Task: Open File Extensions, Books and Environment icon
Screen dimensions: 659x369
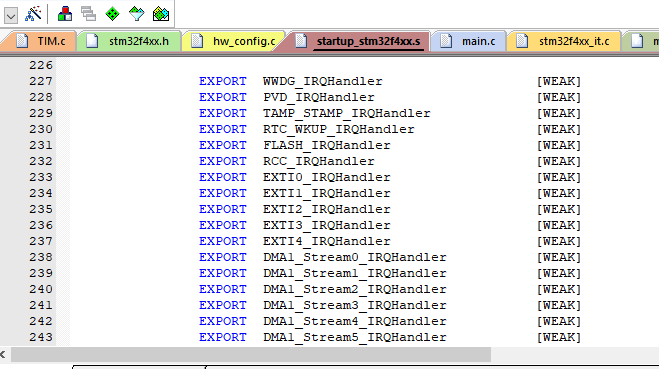Action: (65, 14)
